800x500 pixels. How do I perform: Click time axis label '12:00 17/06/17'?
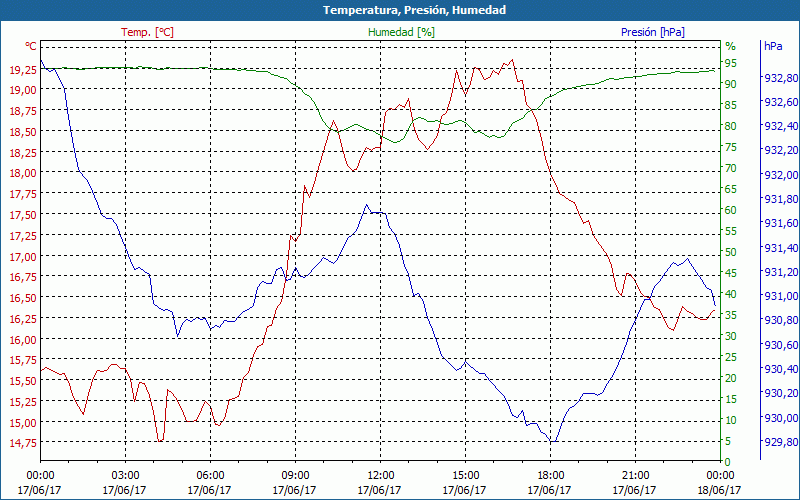click(380, 483)
